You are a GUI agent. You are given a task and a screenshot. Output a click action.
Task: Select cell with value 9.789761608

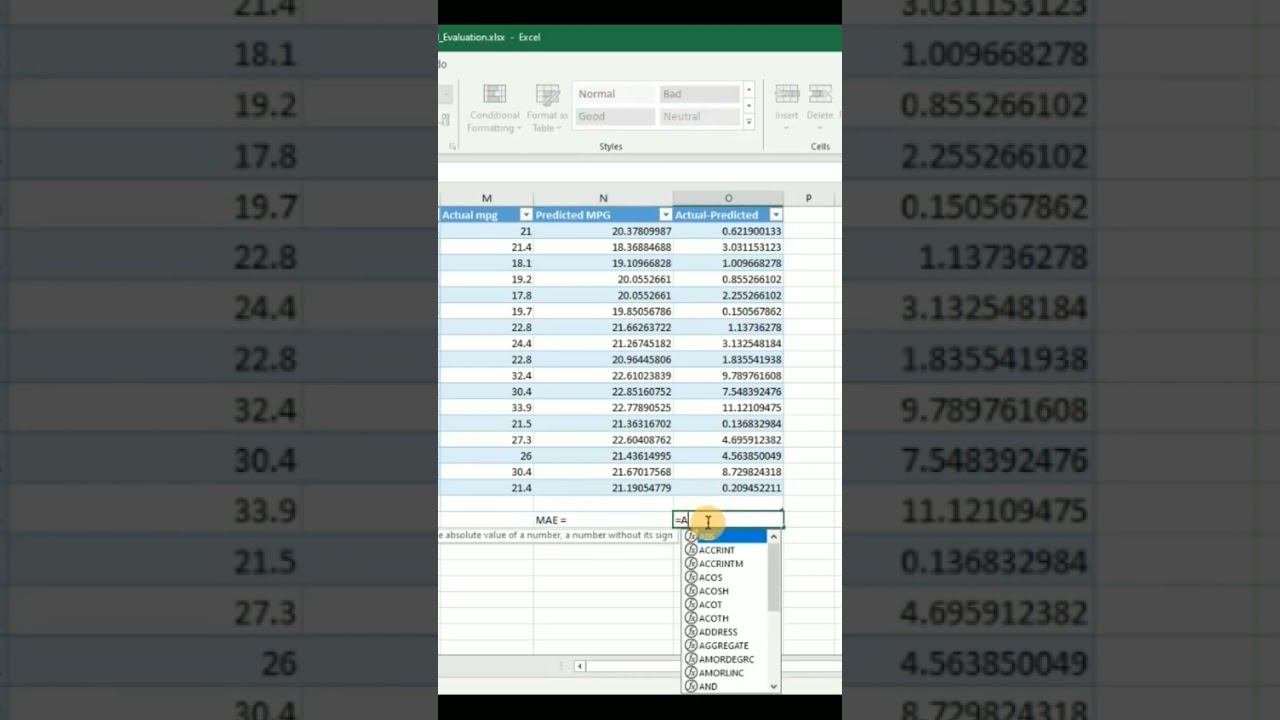pyautogui.click(x=728, y=376)
